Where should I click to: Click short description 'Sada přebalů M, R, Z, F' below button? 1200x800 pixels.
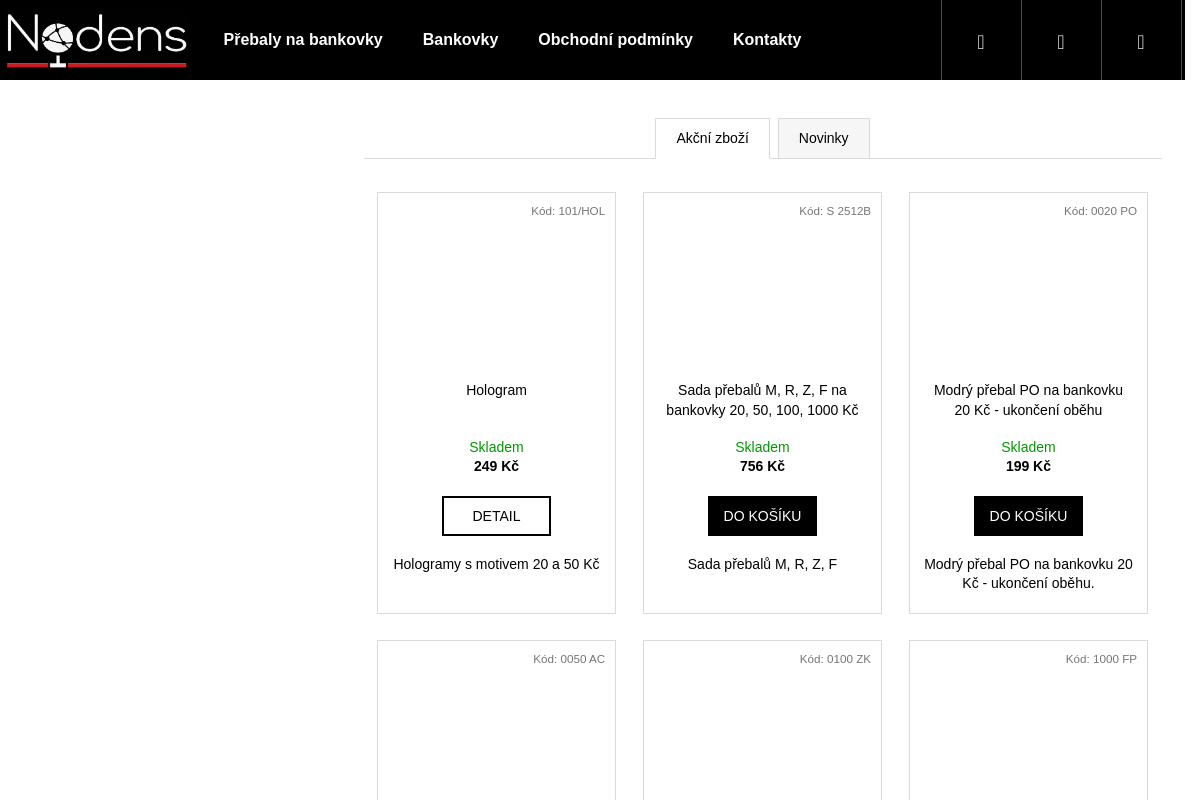[762, 564]
